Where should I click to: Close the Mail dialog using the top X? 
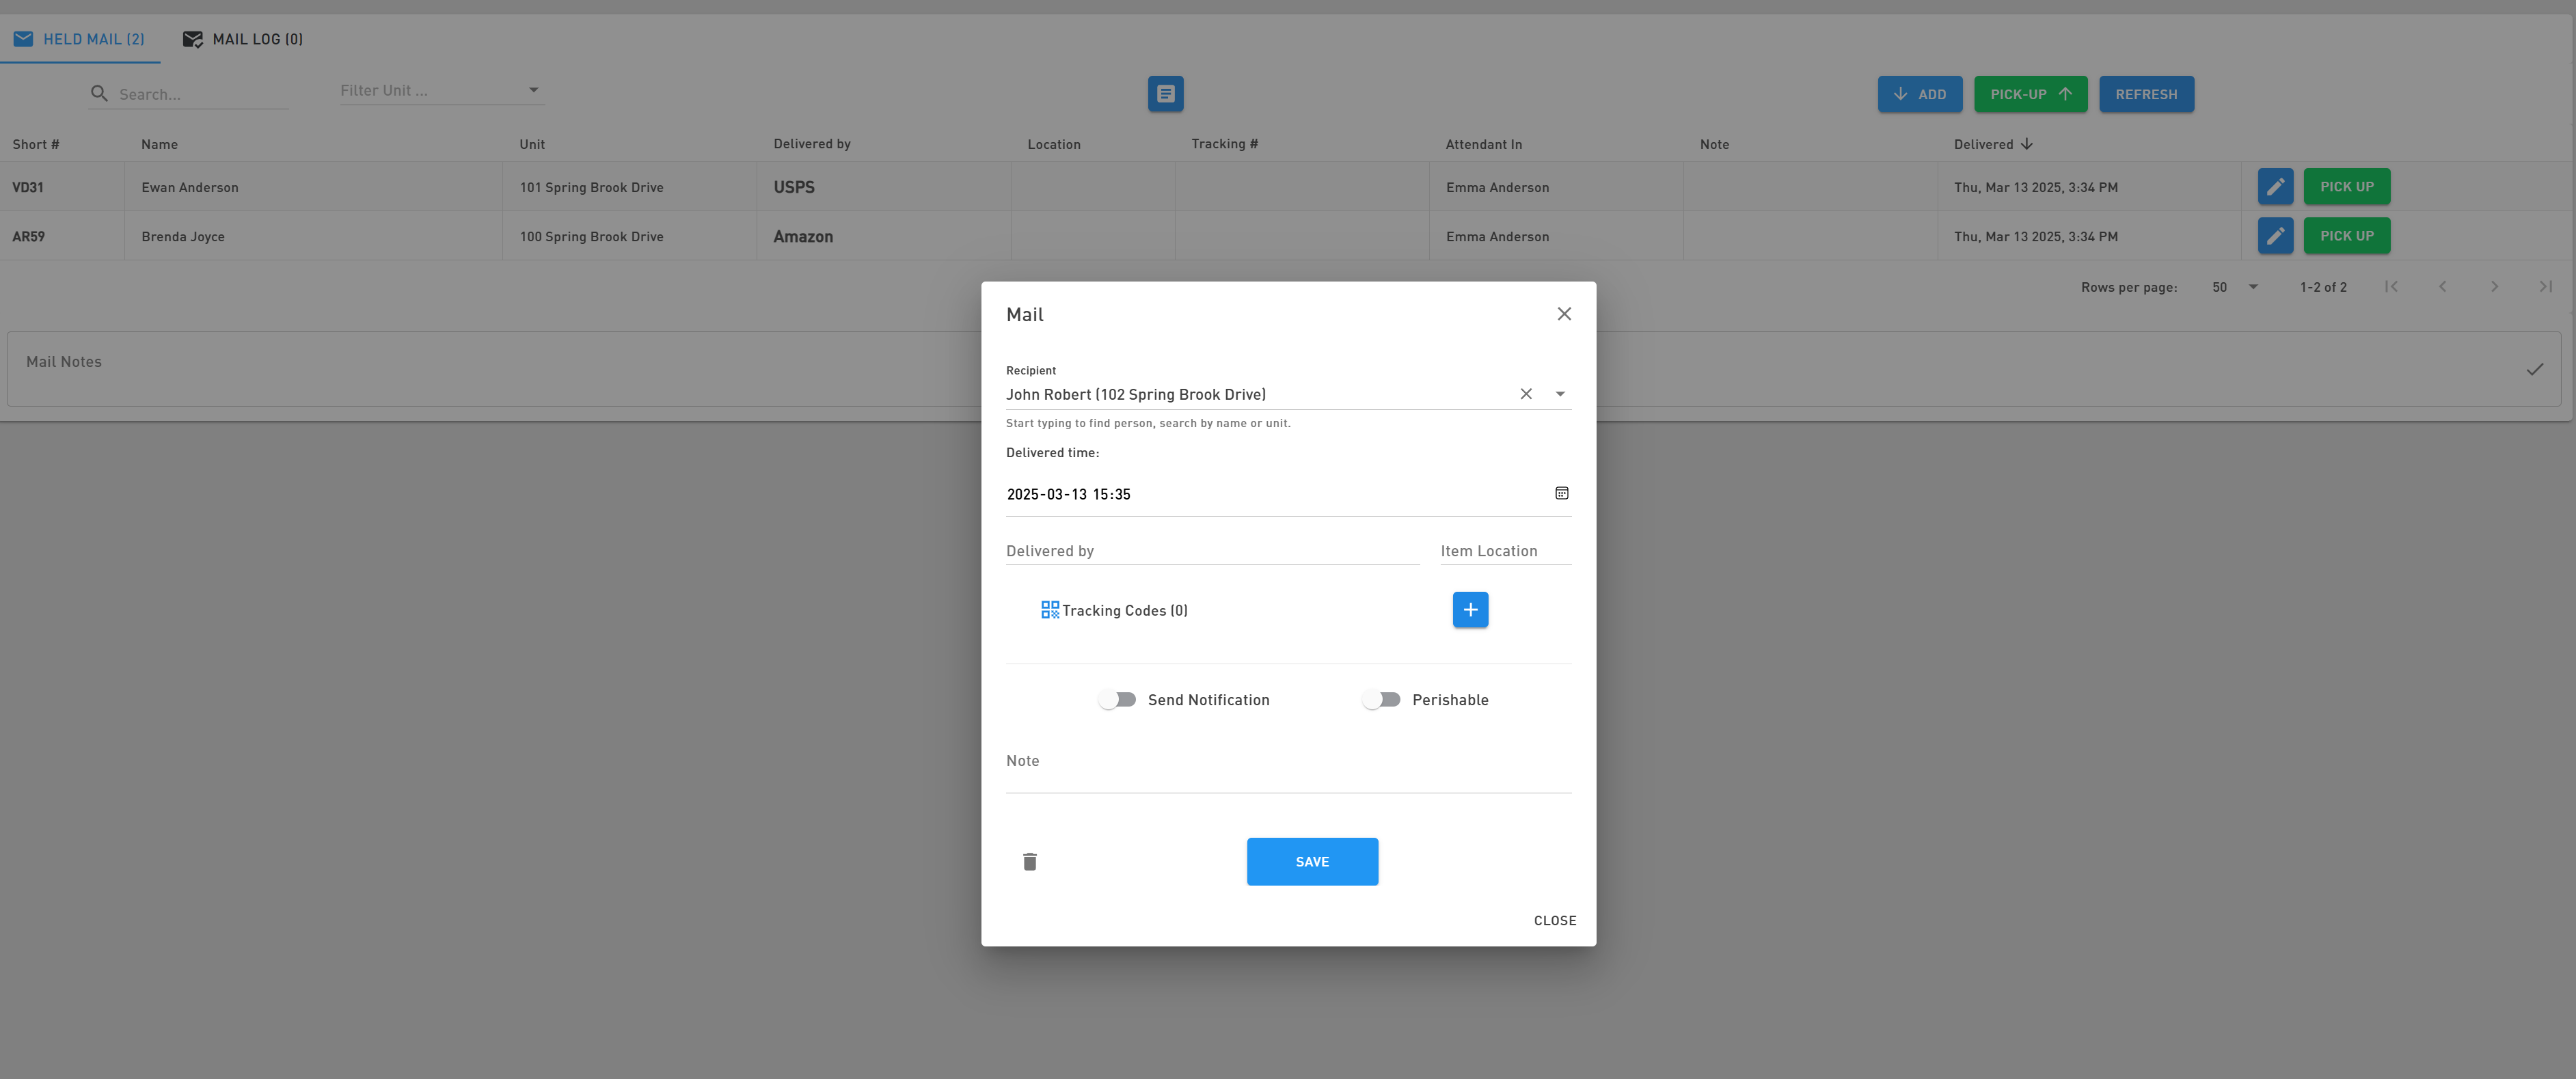point(1564,314)
